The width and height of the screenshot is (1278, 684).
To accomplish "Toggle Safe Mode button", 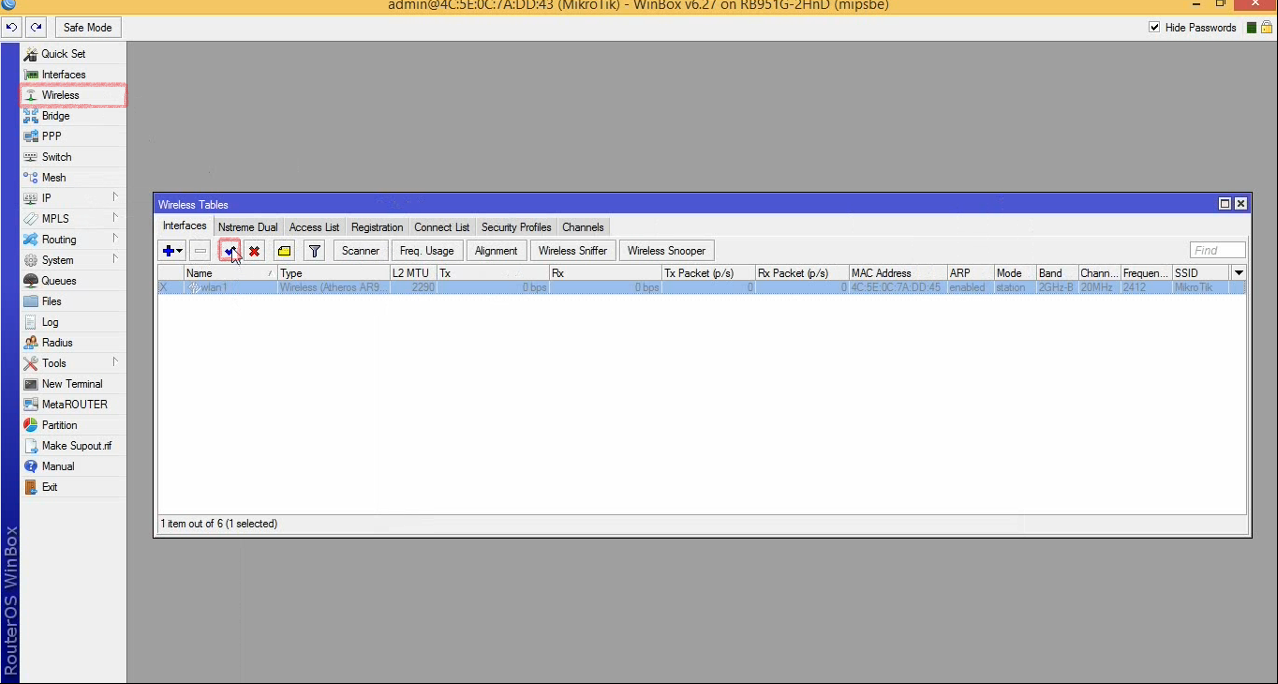I will pos(88,27).
